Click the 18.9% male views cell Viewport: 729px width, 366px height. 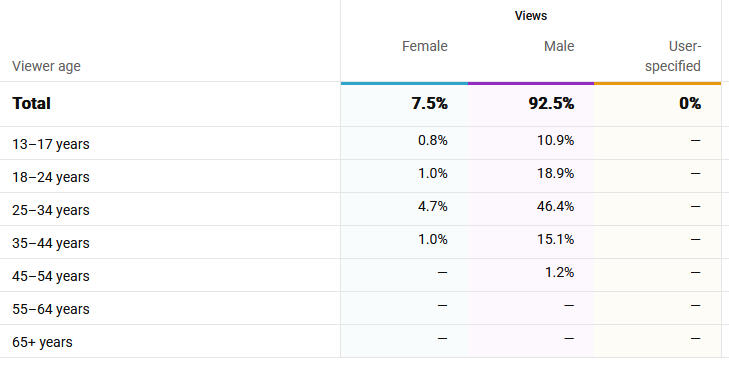pyautogui.click(x=555, y=173)
